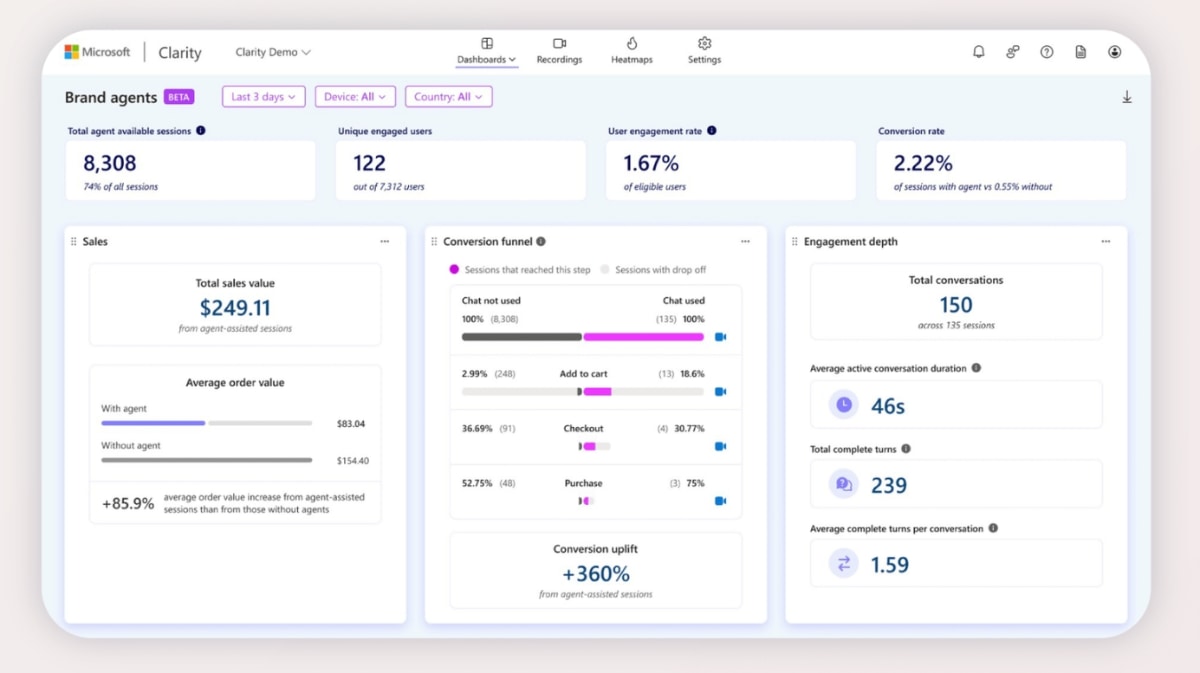The image size is (1200, 673).
Task: Open the Recordings tab
Action: 559,51
